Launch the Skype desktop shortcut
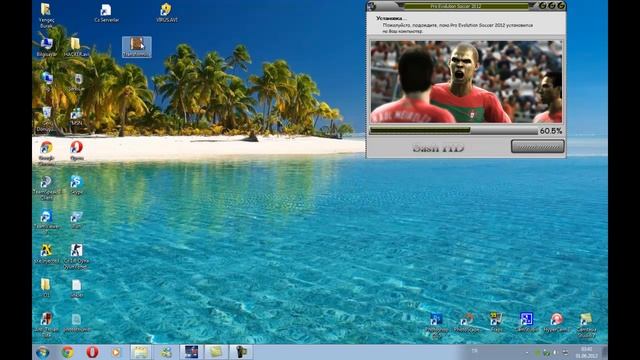Screen dimensions: 640x360 pos(76,185)
